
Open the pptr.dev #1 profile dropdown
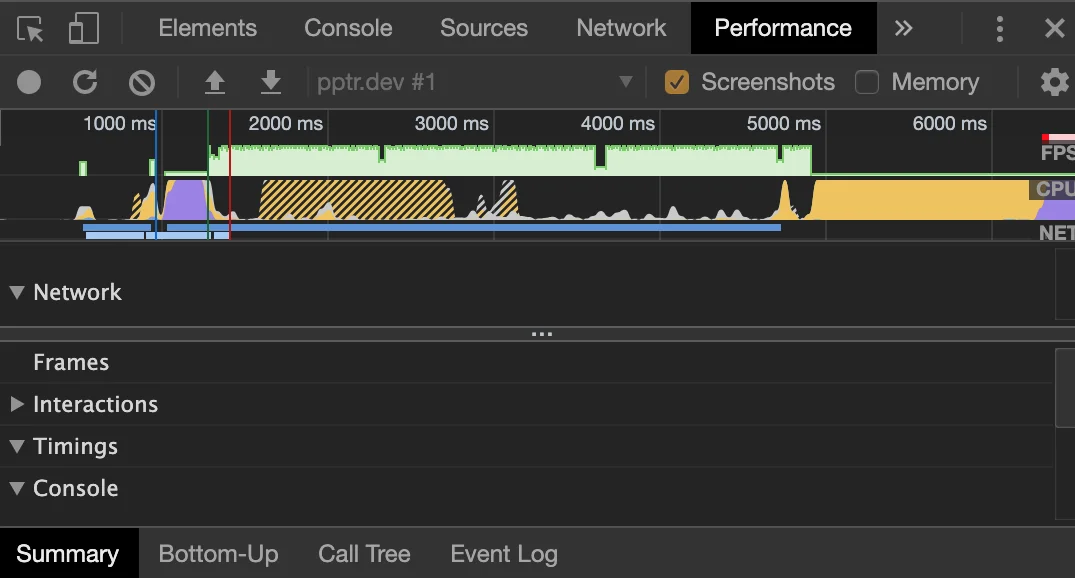[626, 82]
